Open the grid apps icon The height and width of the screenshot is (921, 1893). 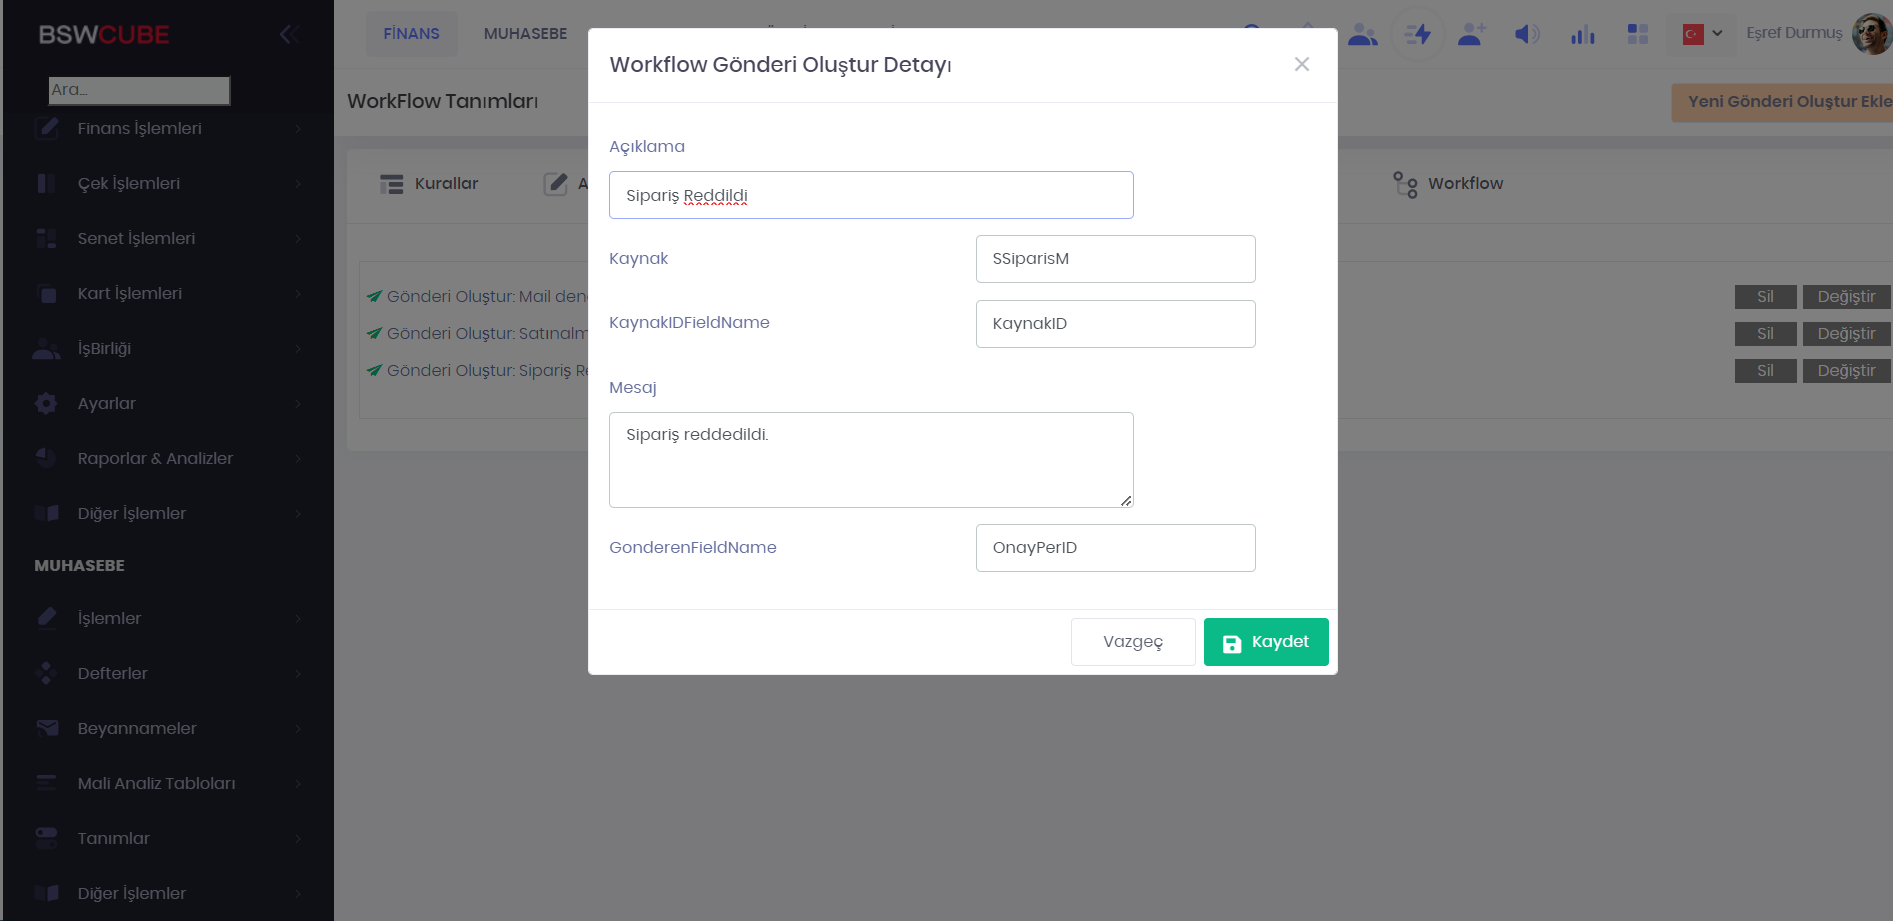[x=1637, y=35]
